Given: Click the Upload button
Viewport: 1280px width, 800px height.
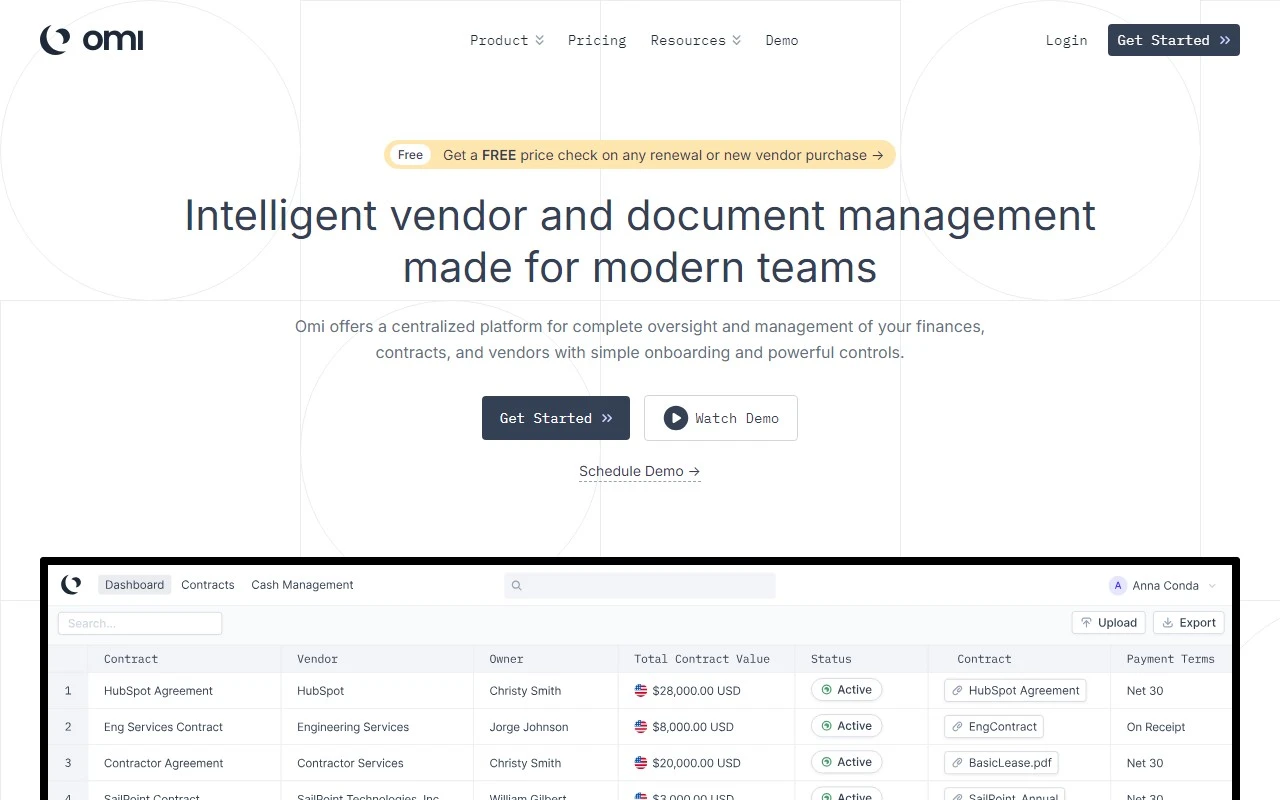Looking at the screenshot, I should (x=1109, y=622).
